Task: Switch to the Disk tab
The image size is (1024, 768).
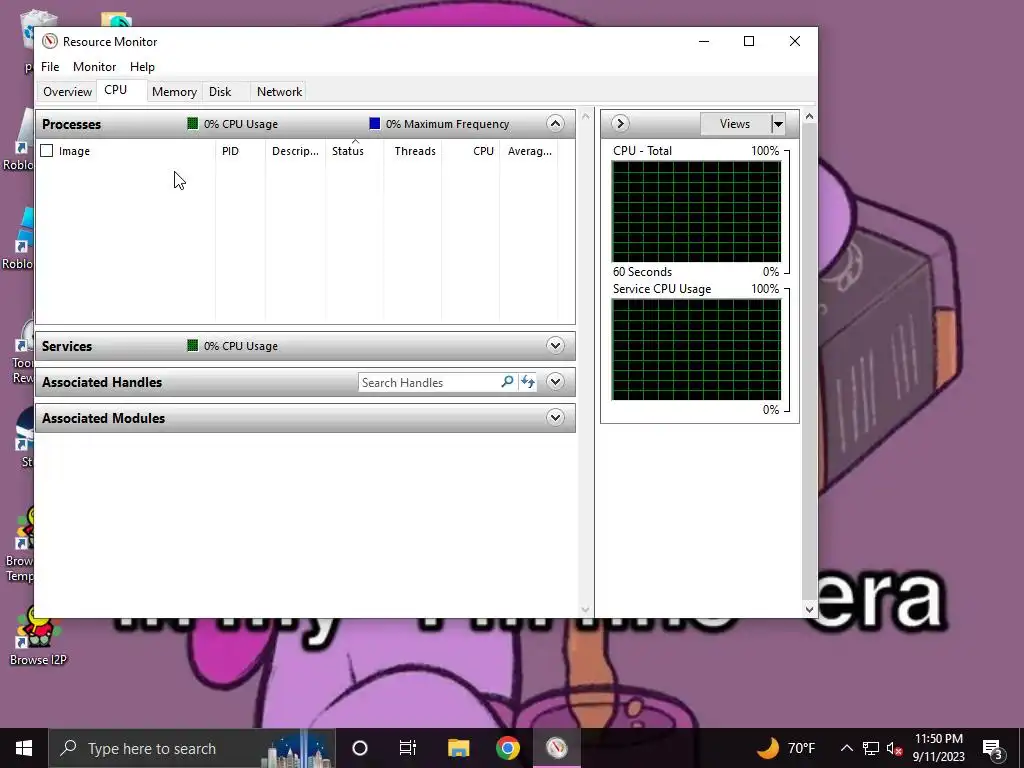Action: [220, 91]
